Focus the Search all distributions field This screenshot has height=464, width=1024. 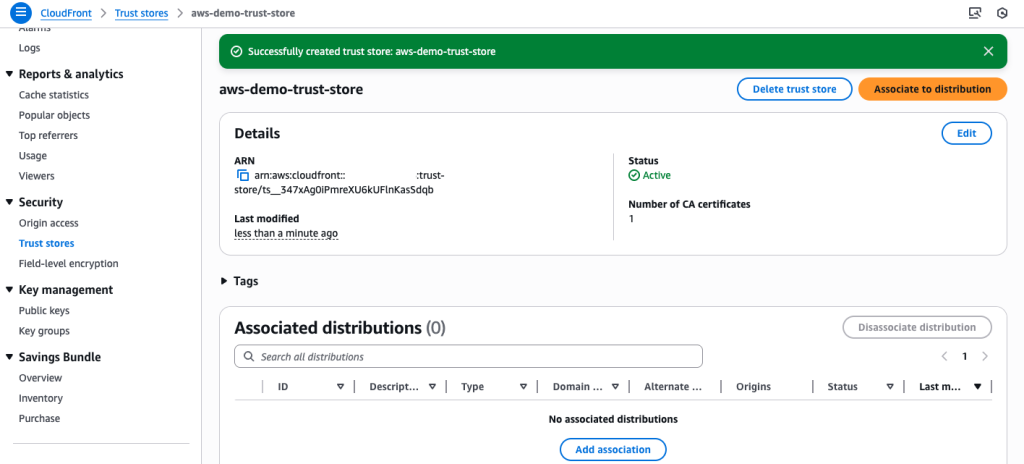468,357
